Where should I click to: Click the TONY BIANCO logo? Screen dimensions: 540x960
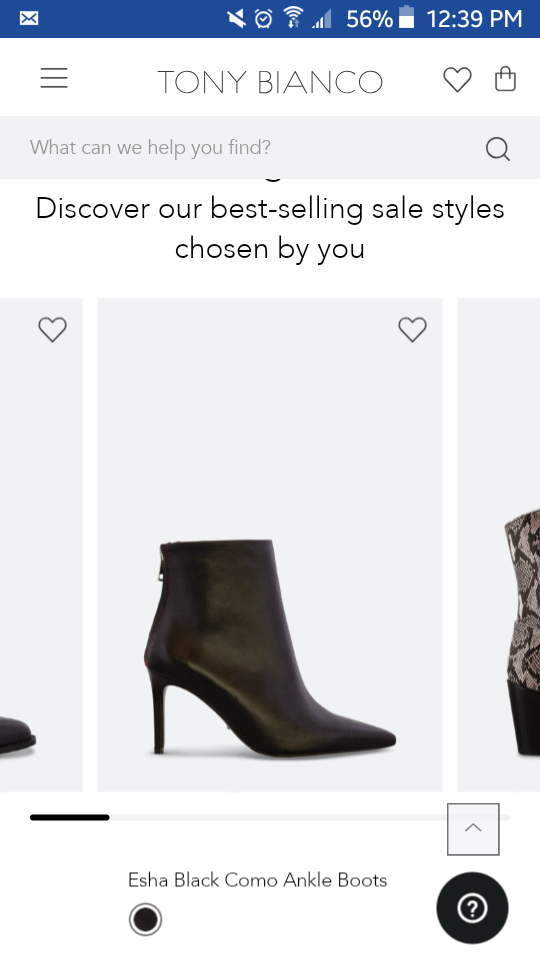coord(270,81)
